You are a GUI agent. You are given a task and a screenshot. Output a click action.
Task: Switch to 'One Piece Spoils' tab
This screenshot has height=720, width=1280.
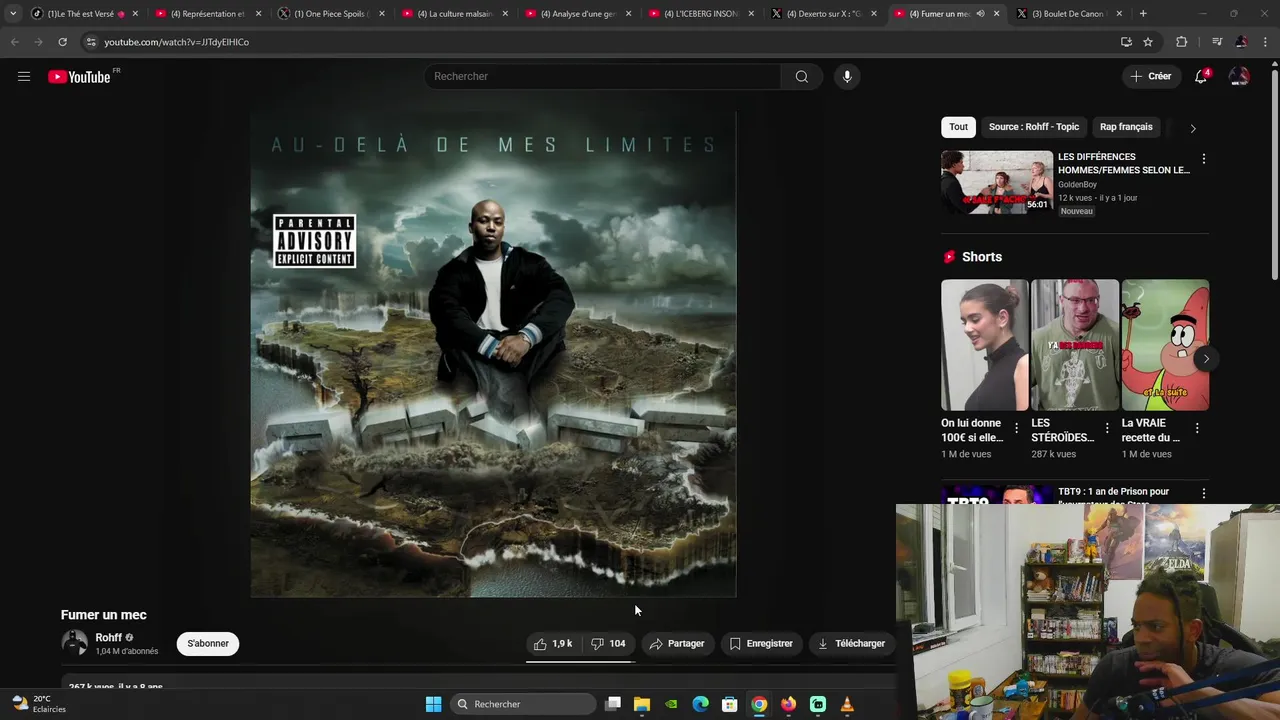coord(330,14)
